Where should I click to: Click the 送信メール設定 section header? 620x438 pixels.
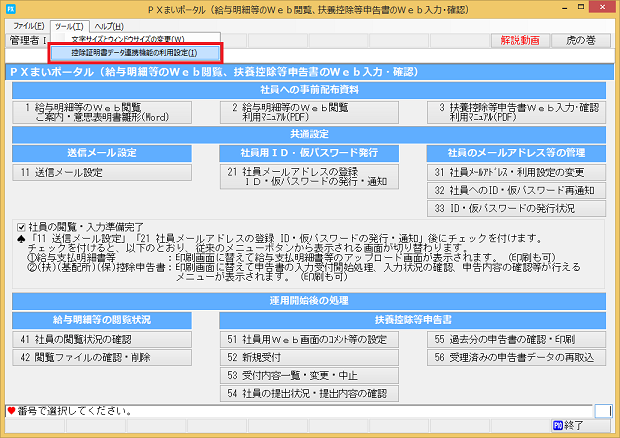(x=102, y=153)
